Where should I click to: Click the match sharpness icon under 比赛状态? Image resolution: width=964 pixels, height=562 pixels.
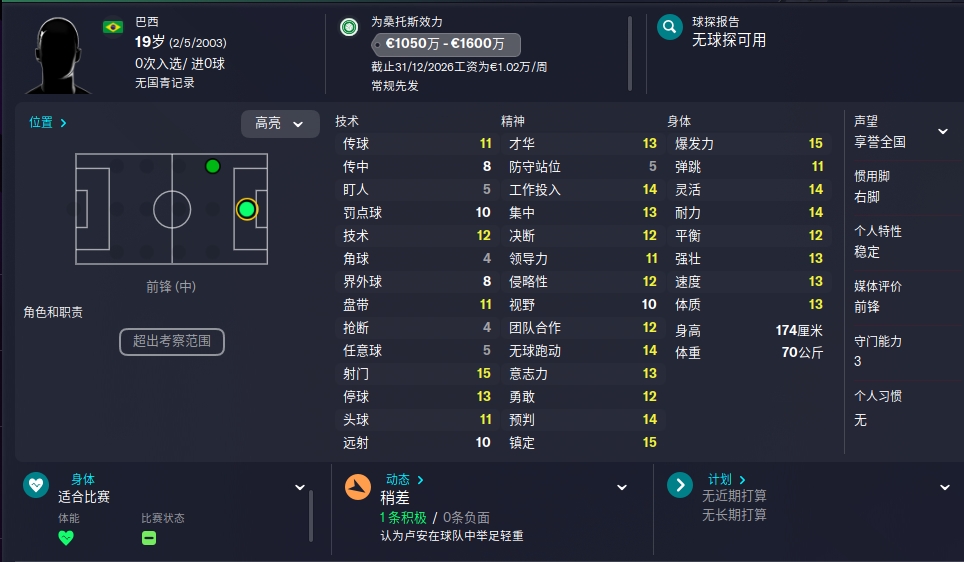coord(149,538)
